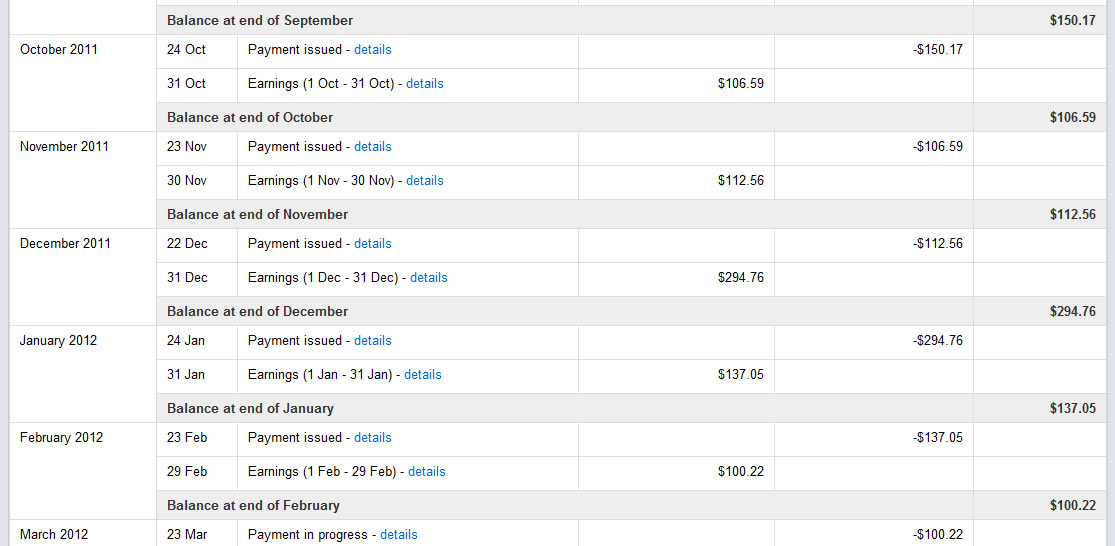Select the $112.56 November balance value
This screenshot has height=546, width=1115.
point(1072,214)
